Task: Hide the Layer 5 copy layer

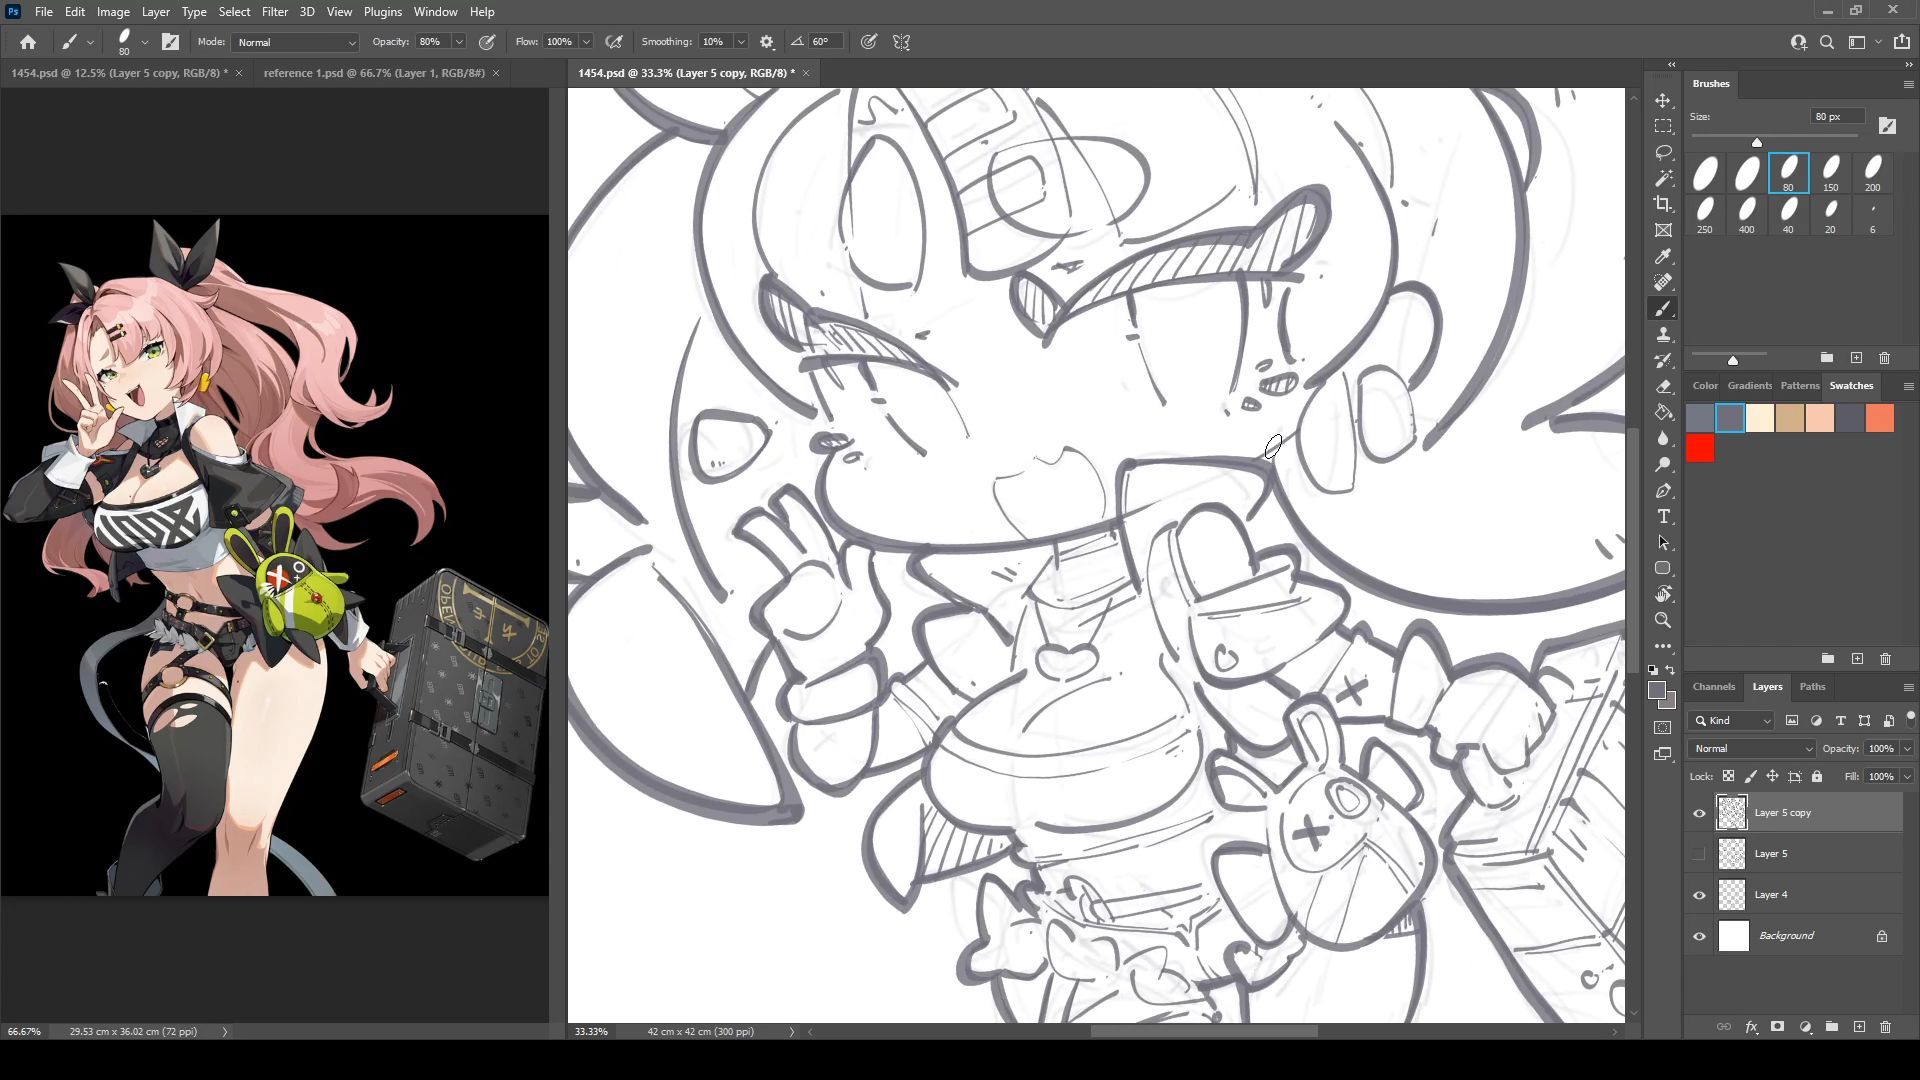Action: [1699, 813]
